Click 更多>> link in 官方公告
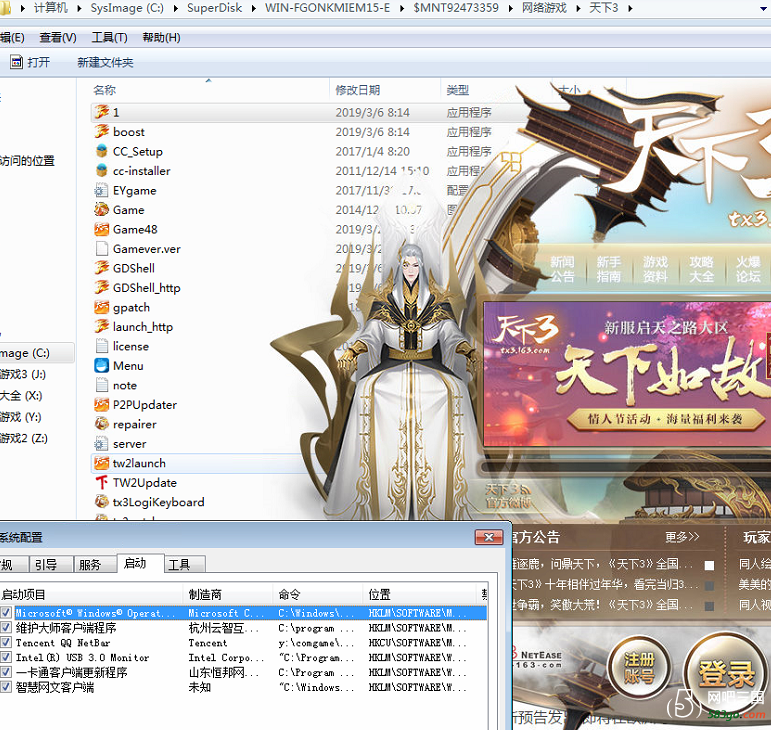Viewport: 771px width, 730px height. point(682,537)
